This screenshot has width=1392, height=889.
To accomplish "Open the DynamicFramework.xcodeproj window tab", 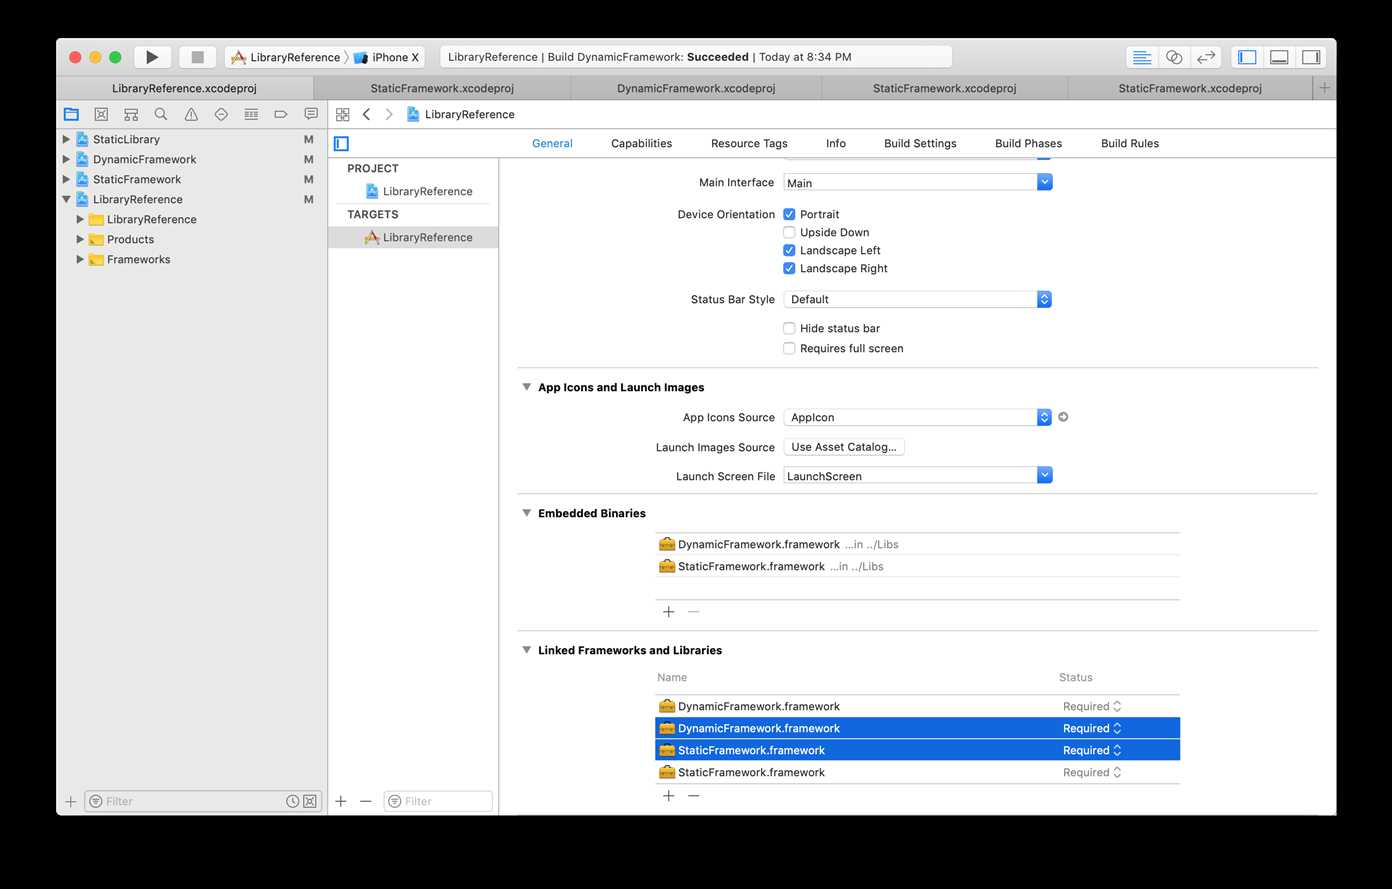I will (x=696, y=88).
